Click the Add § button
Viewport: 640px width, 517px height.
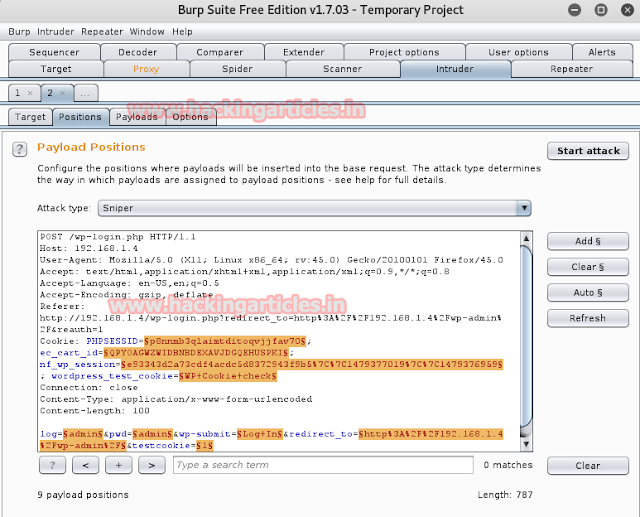coord(588,241)
